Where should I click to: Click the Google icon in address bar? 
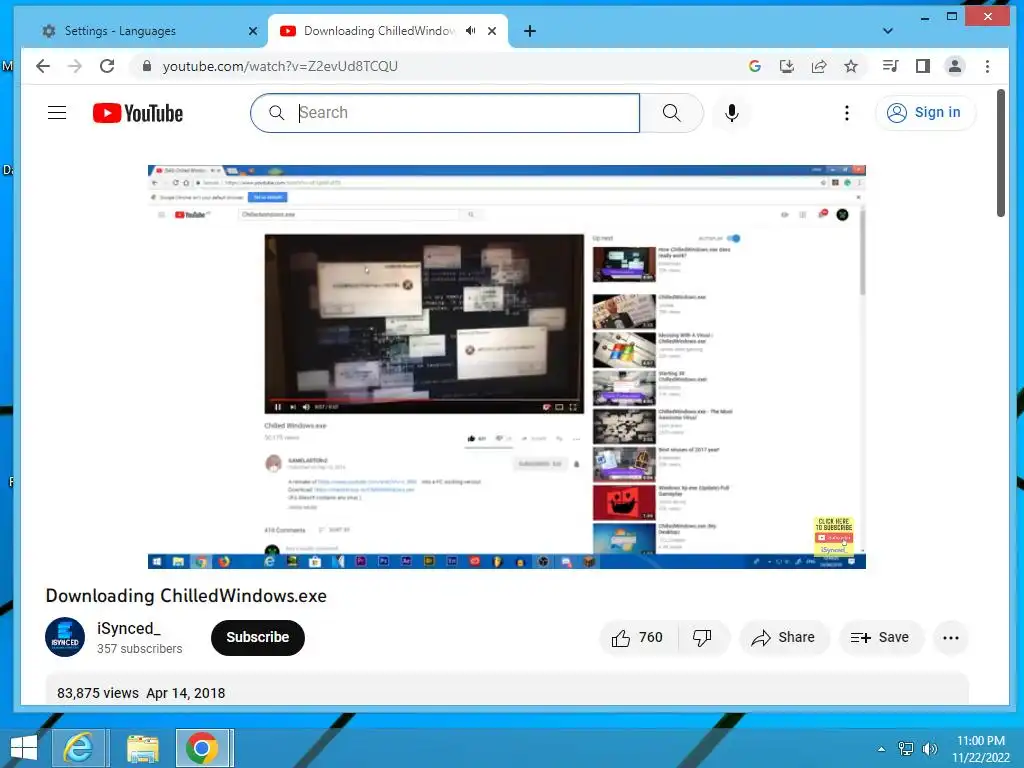pyautogui.click(x=755, y=66)
